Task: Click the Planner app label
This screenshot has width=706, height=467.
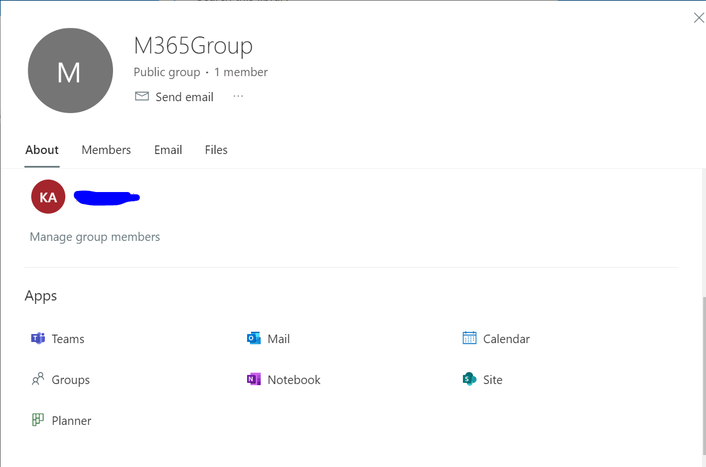Action: tap(72, 421)
